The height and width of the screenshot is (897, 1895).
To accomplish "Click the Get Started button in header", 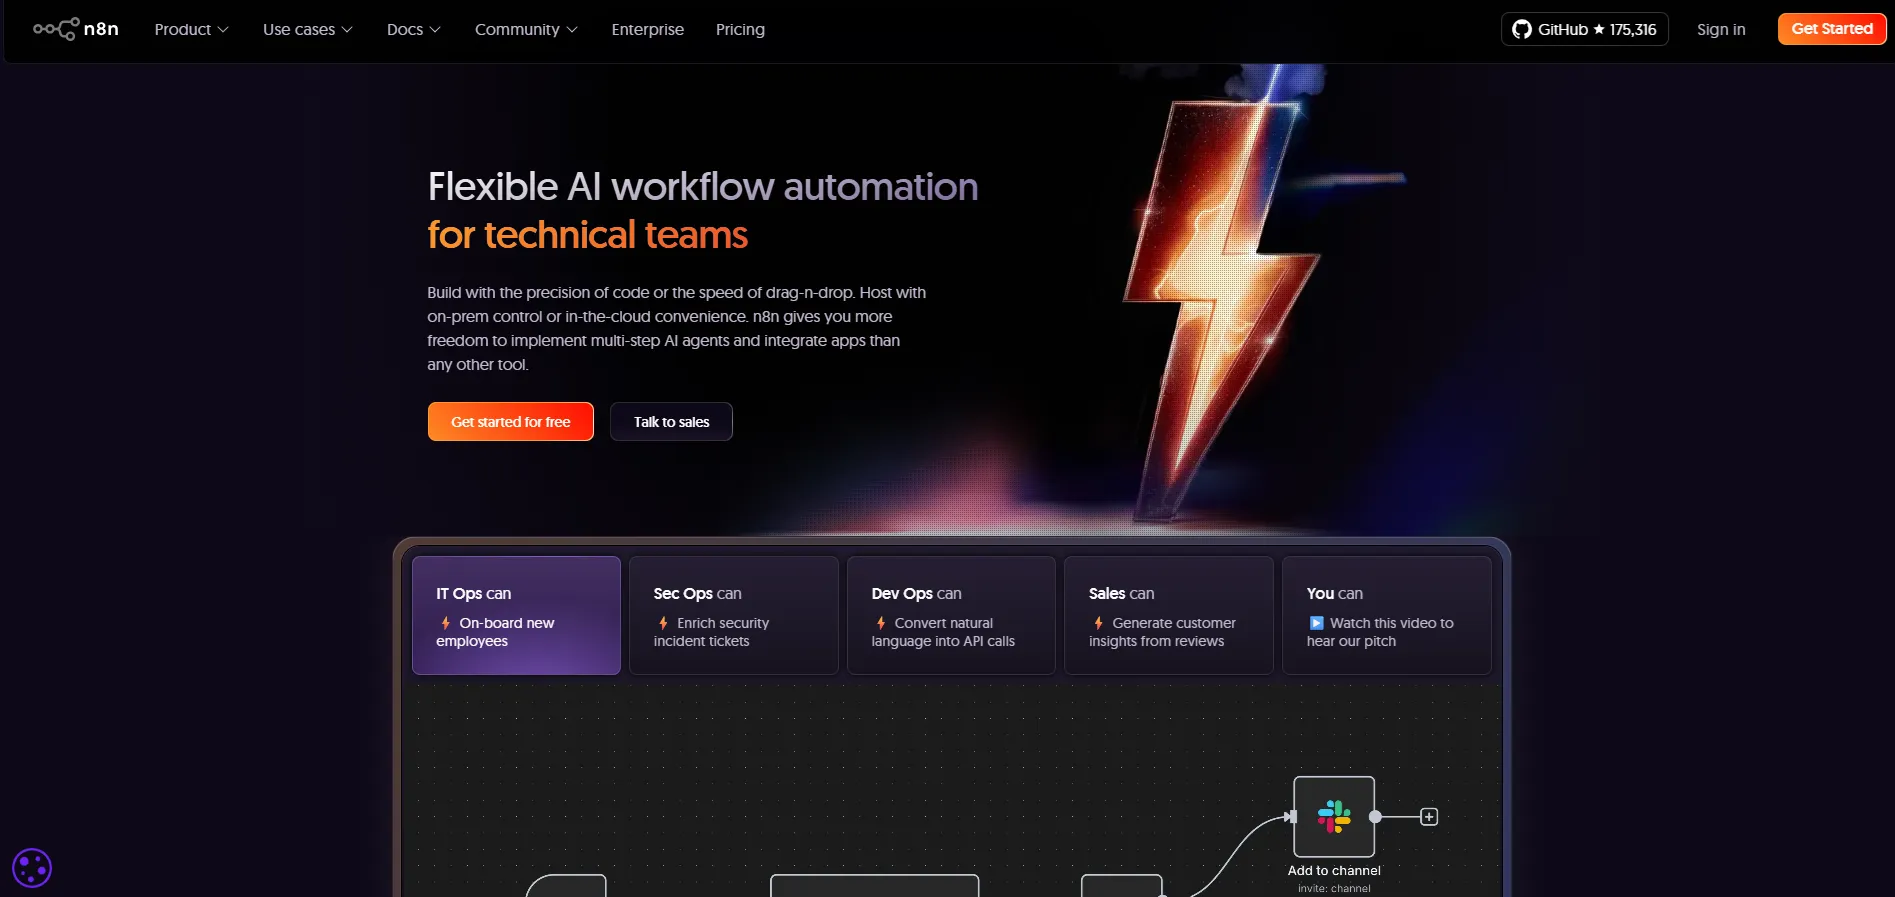I will [1831, 29].
